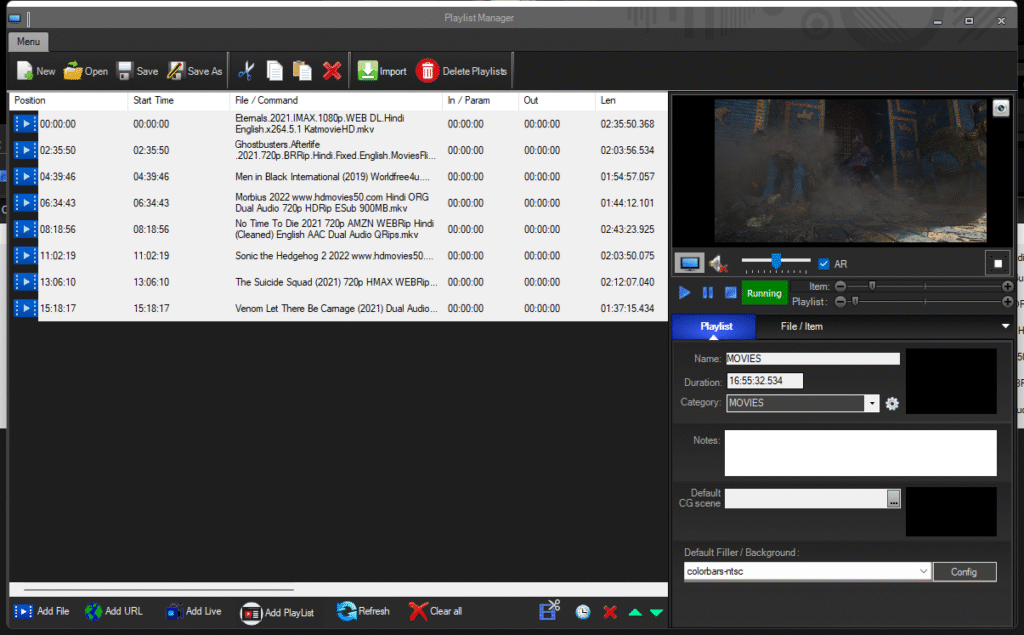Toggle the AR checkbox in preview area
The image size is (1024, 635).
coord(822,263)
